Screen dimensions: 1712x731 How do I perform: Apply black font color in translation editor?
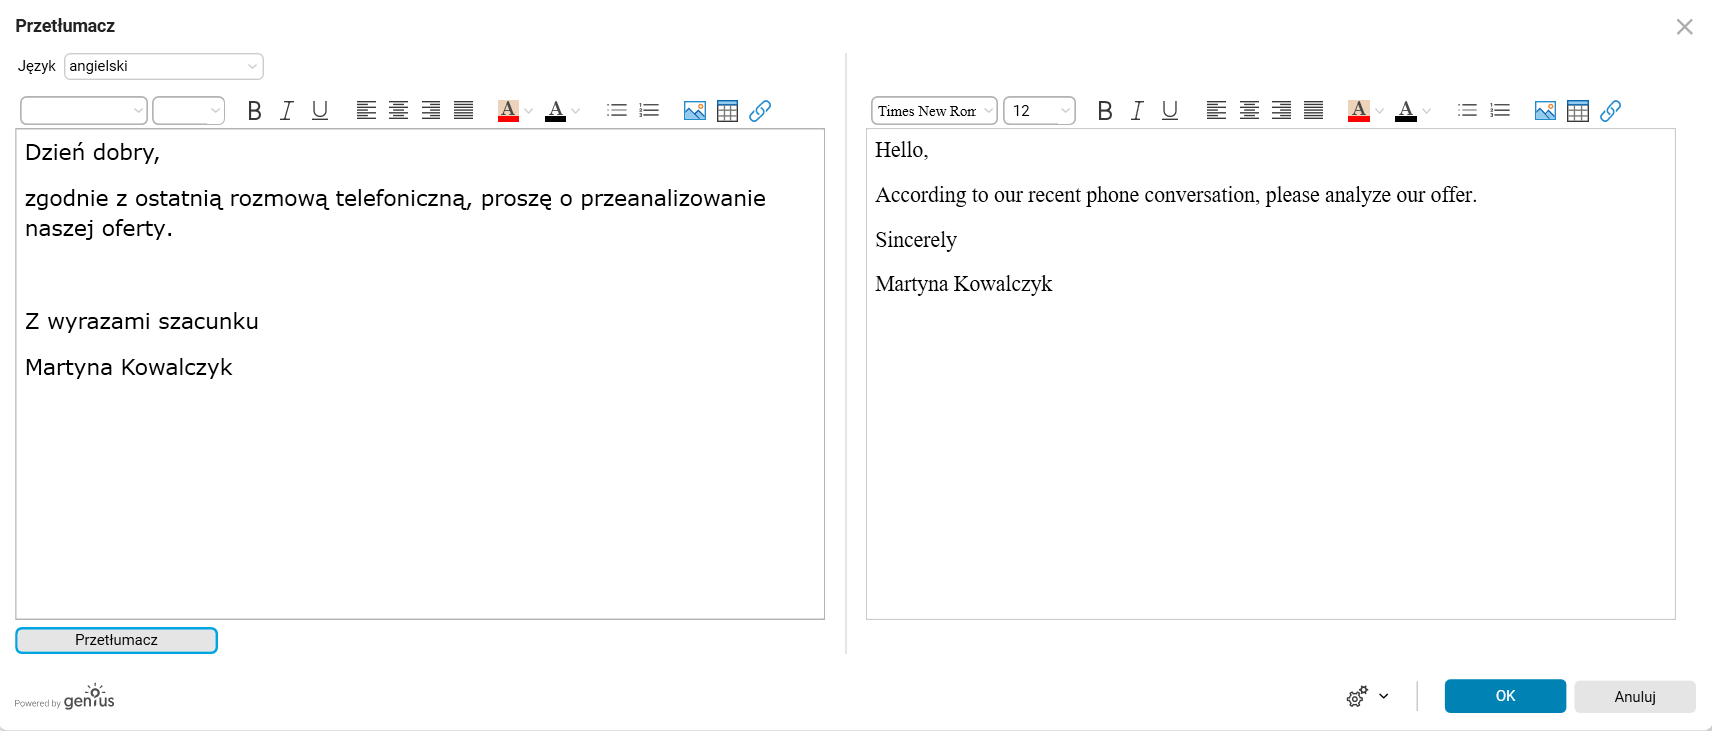click(x=1406, y=111)
